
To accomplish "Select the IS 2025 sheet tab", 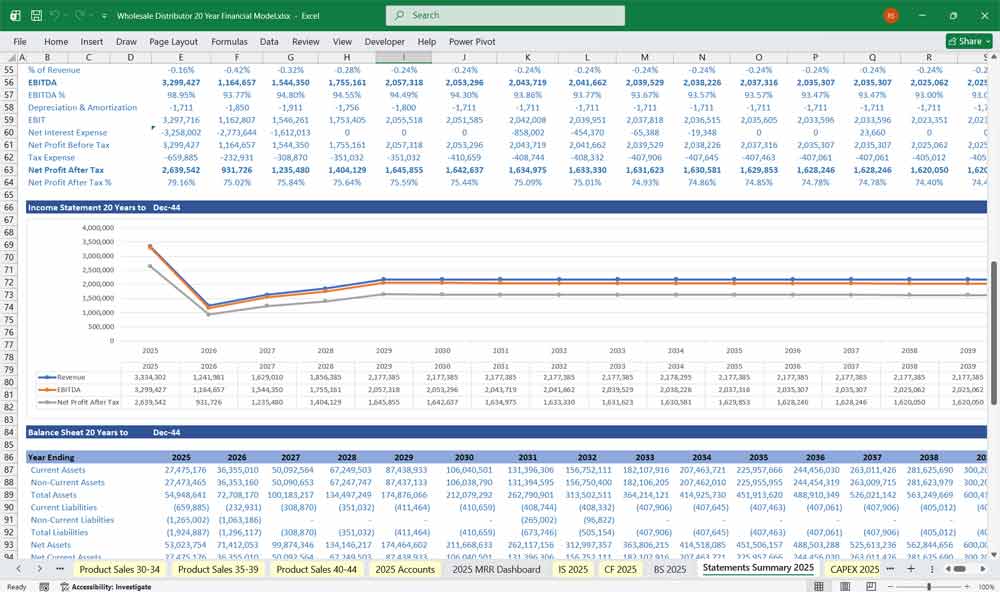I will pyautogui.click(x=572, y=568).
